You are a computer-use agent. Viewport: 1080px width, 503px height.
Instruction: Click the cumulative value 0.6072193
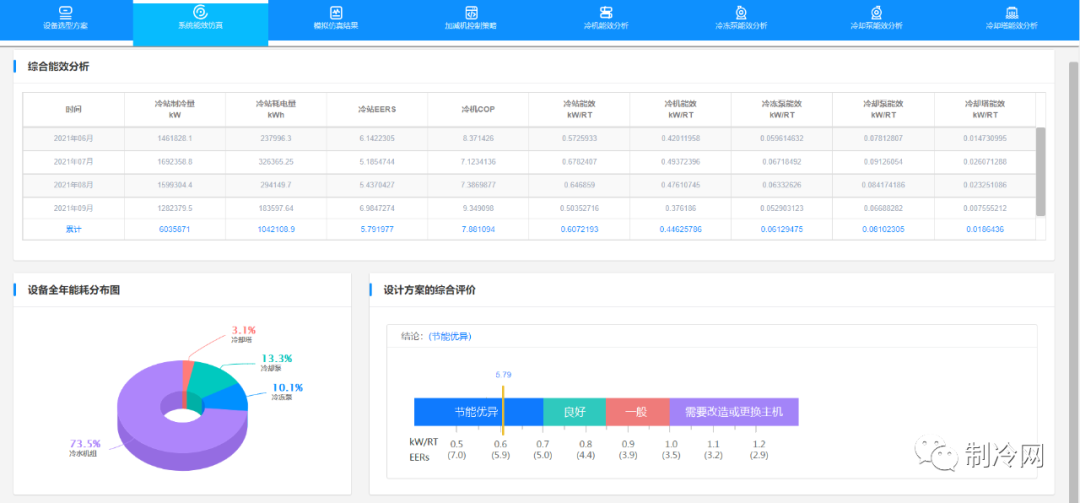tap(579, 229)
